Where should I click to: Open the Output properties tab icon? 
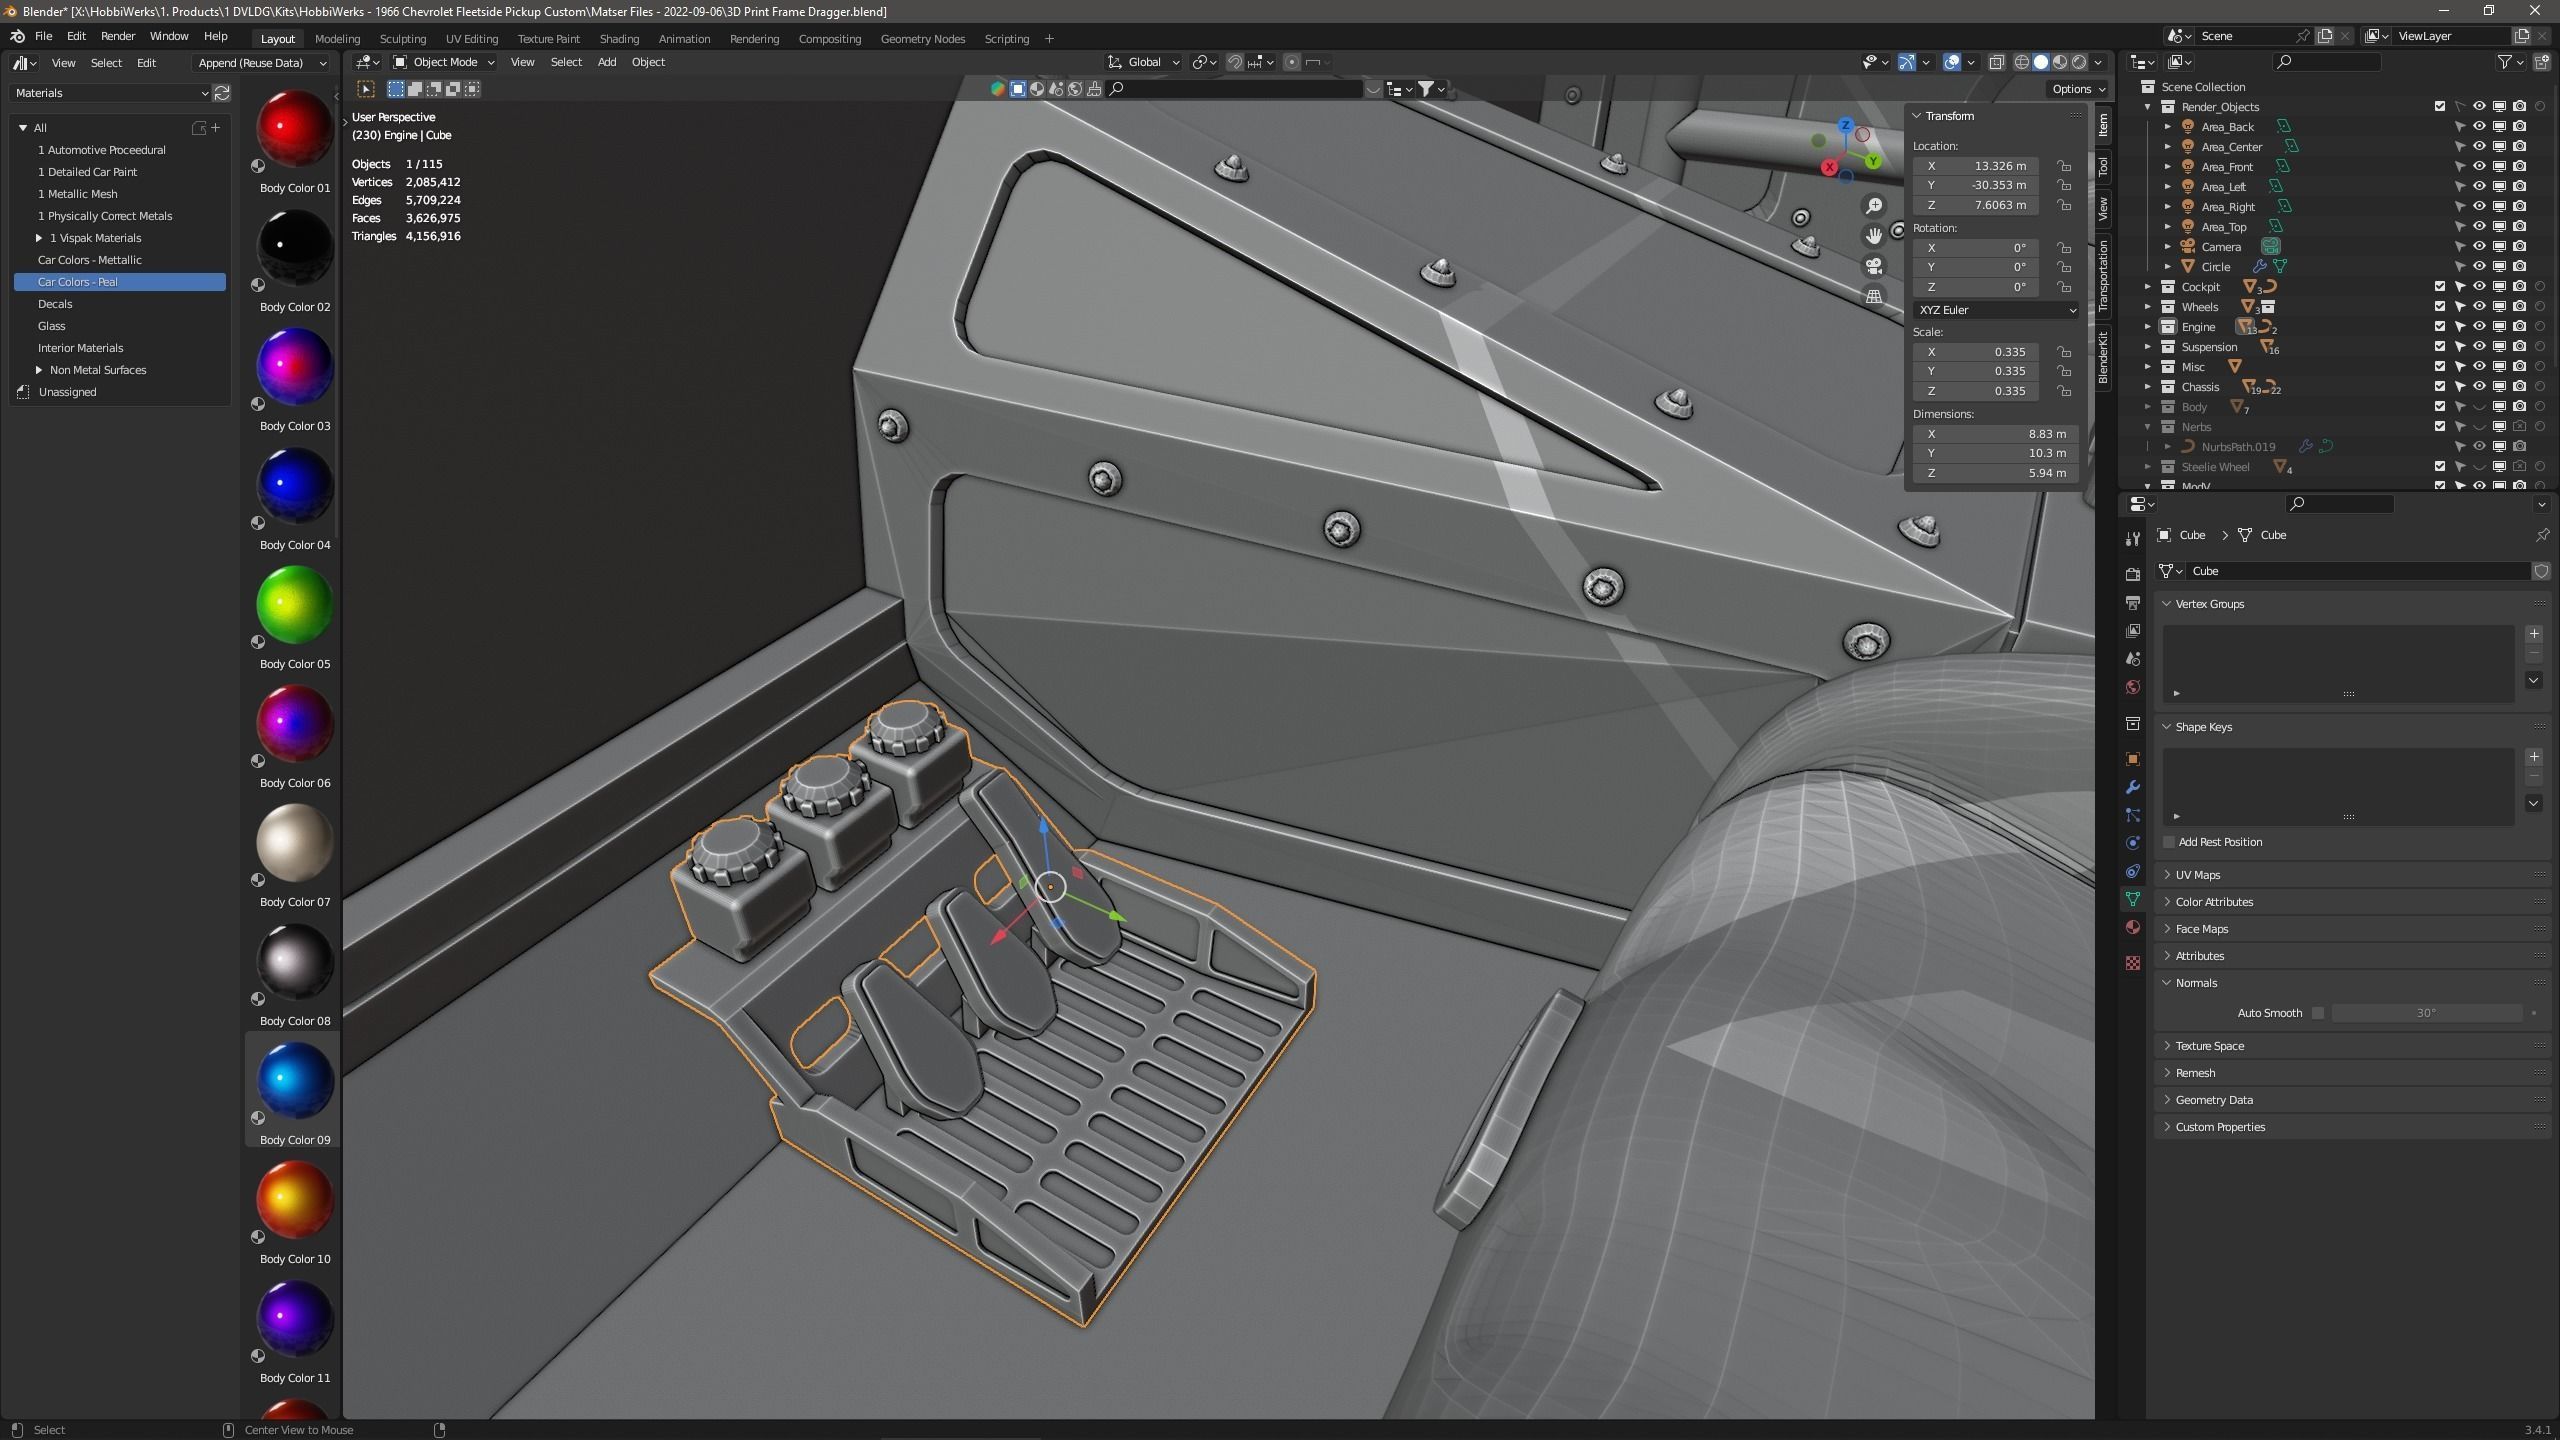coord(2133,603)
